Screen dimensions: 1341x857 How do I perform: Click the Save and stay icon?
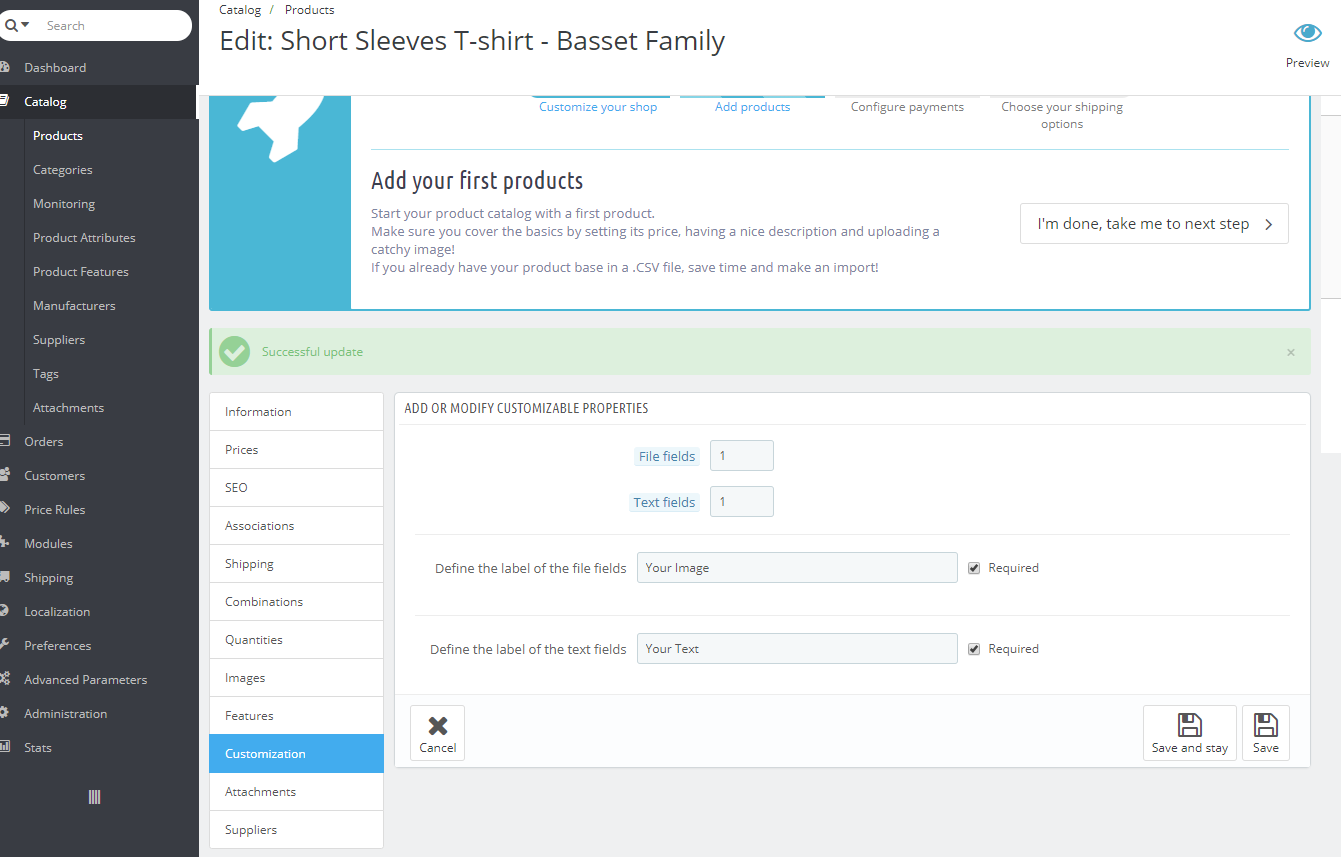(x=1189, y=725)
